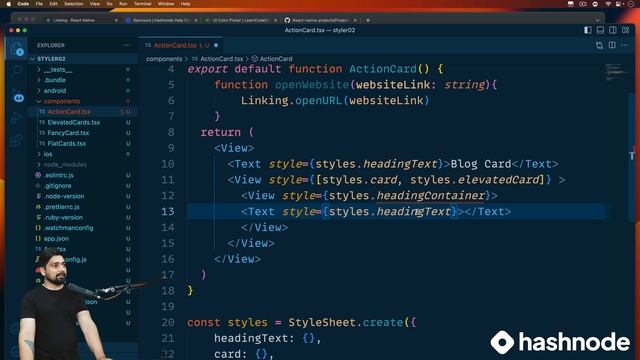Screen dimensions: 640x360
Task: Open .ruby-version file
Action: click(x=63, y=218)
